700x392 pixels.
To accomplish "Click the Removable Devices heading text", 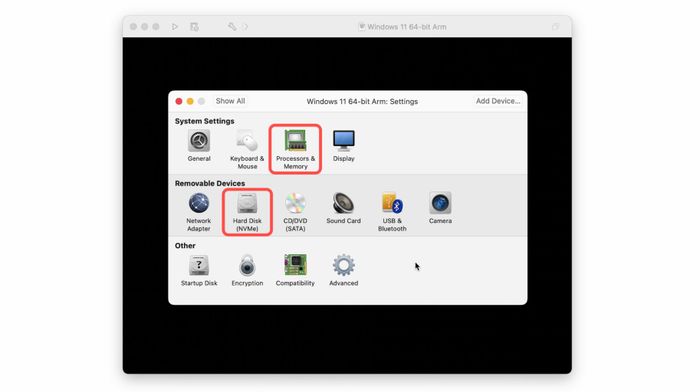I will (x=210, y=183).
